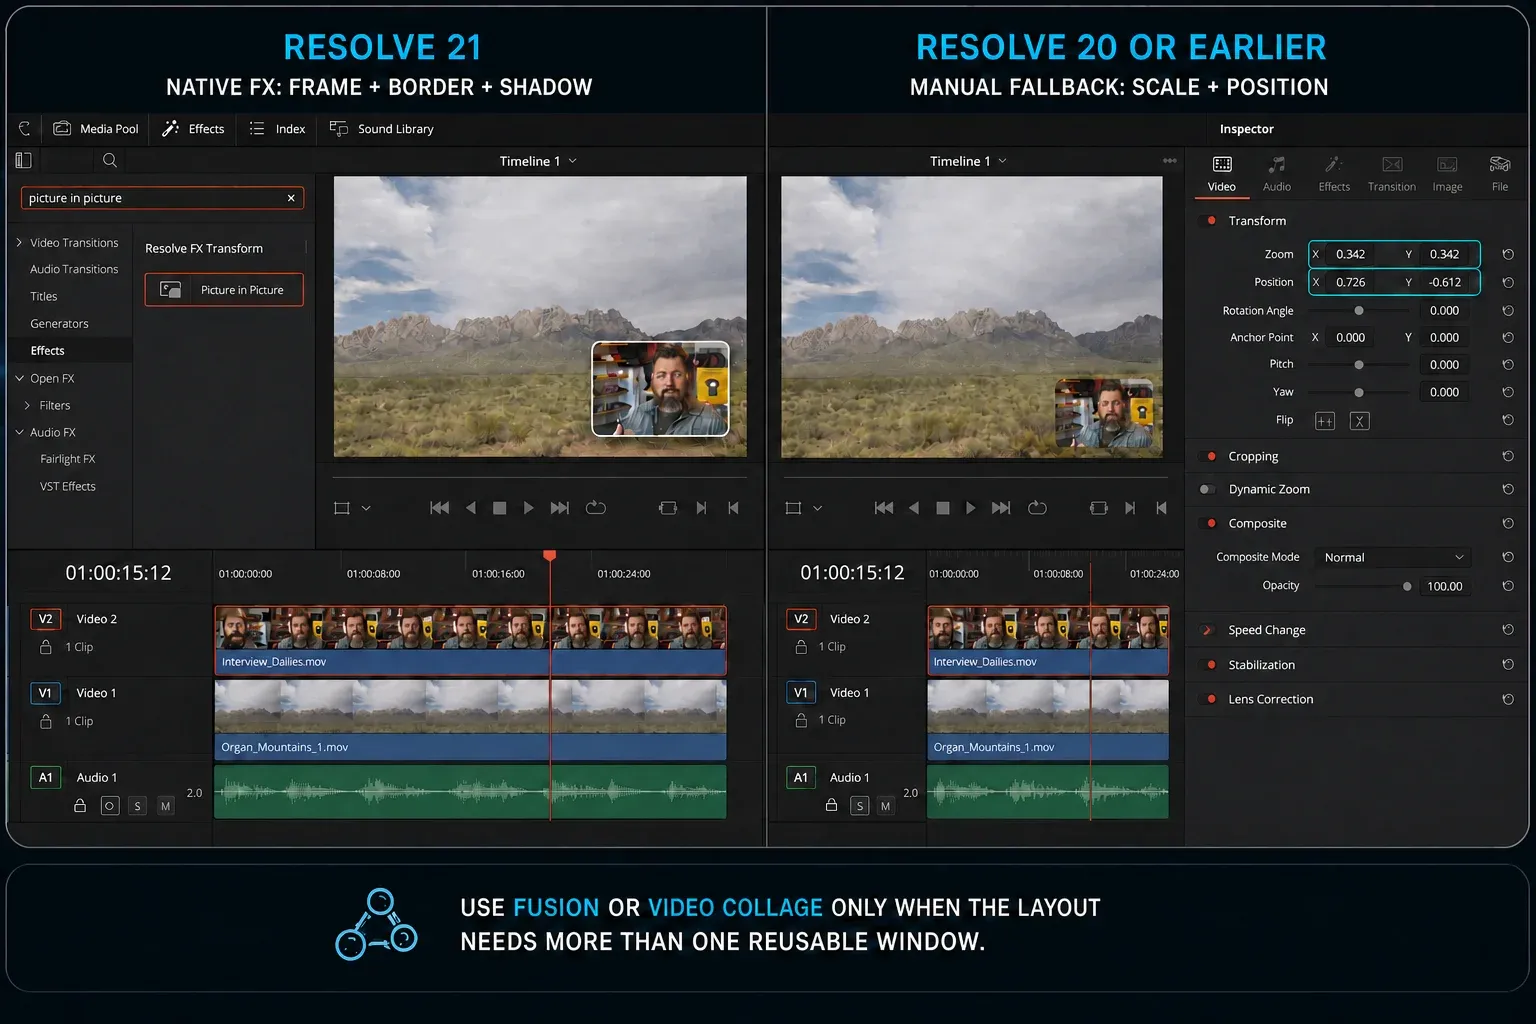
Task: Switch to Inspector Effects tab
Action: [x=1334, y=173]
